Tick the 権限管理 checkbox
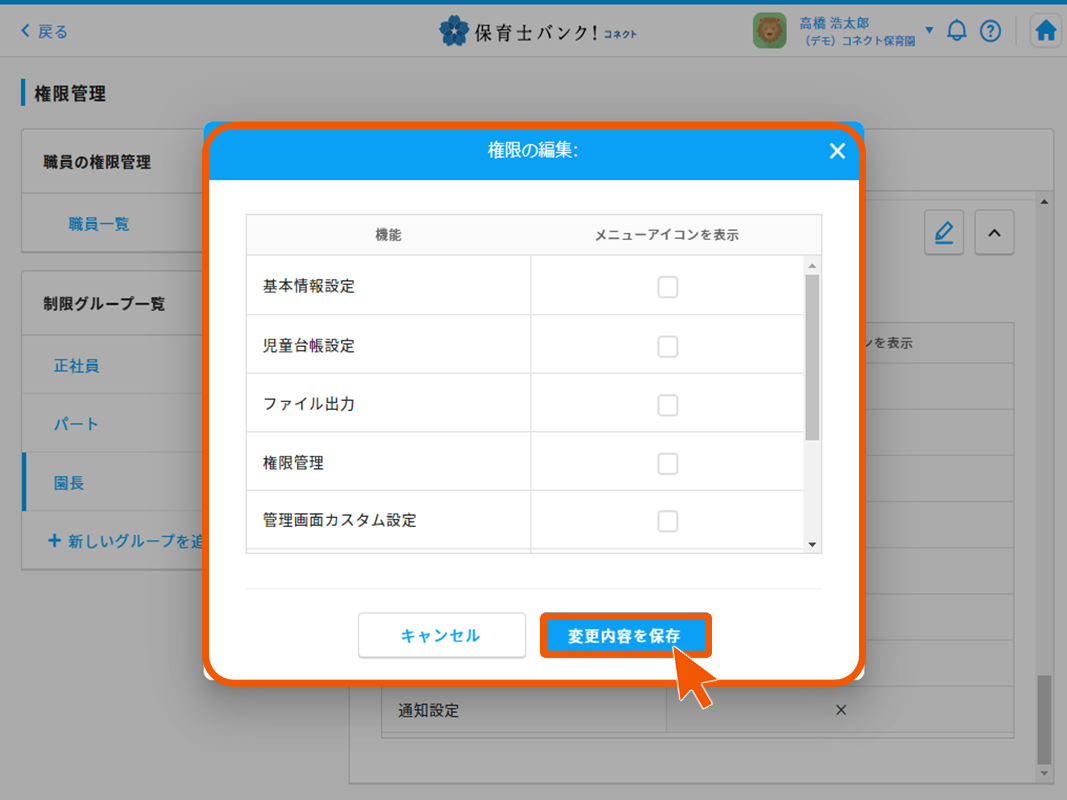Screen dimensions: 1067x800 pyautogui.click(x=667, y=463)
